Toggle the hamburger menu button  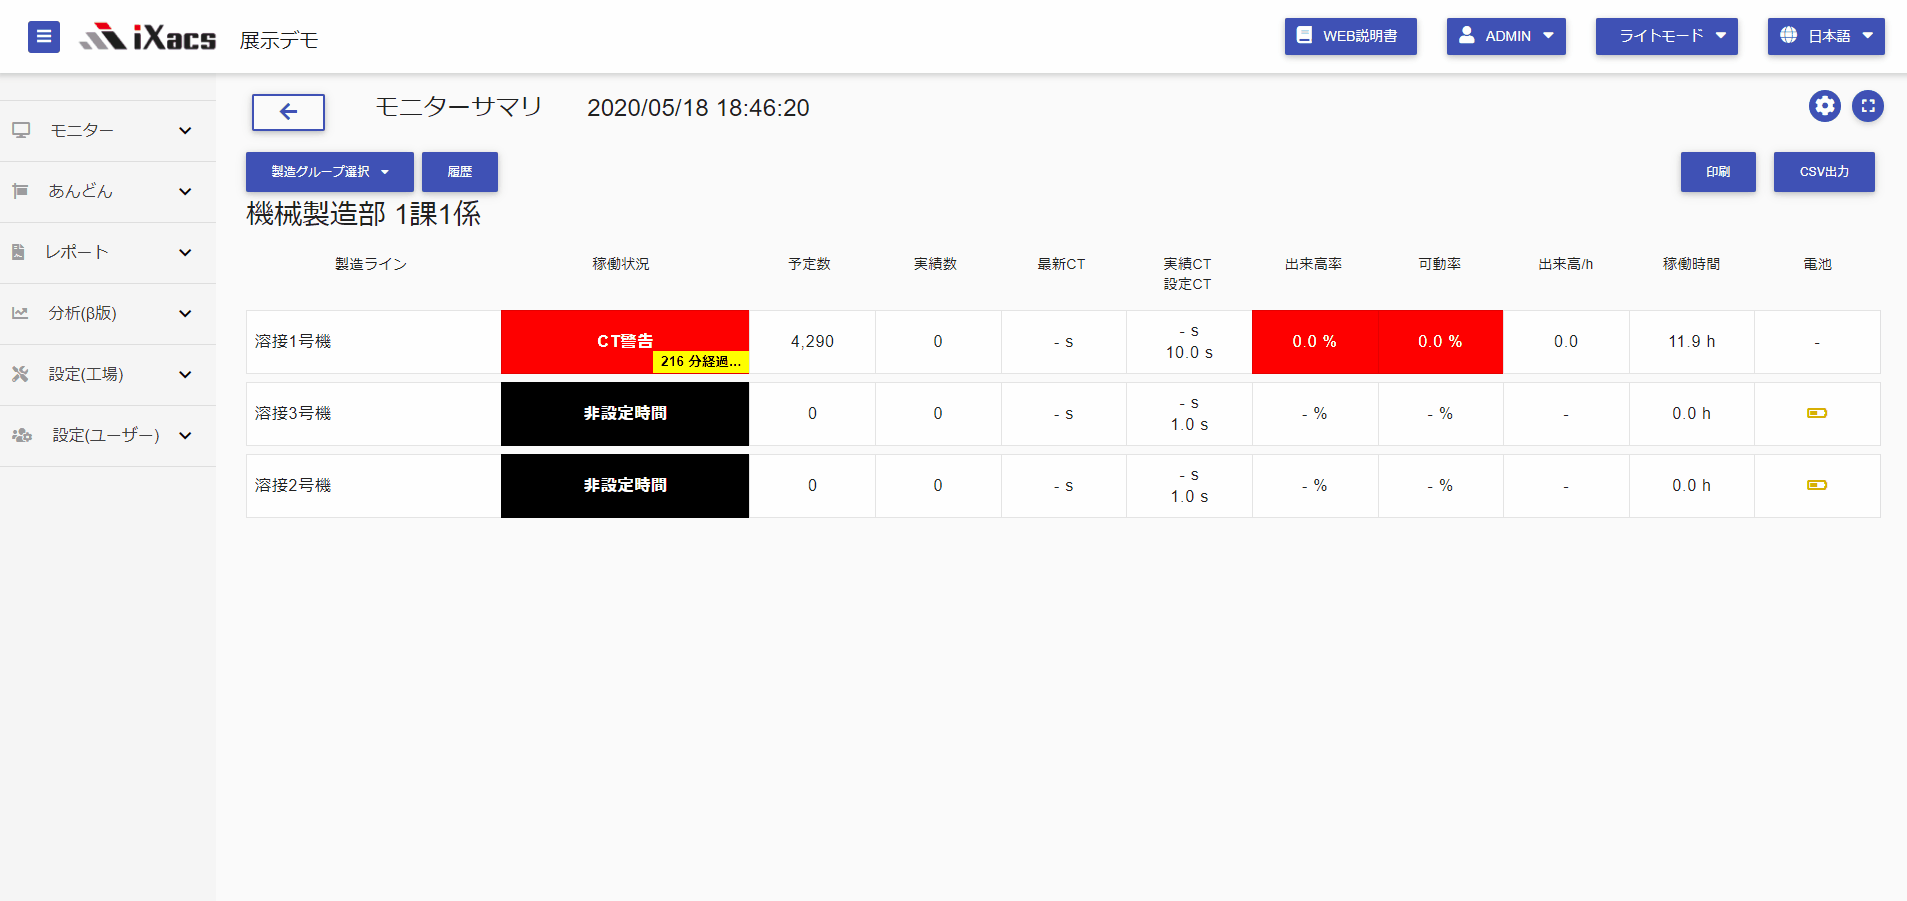pos(43,37)
